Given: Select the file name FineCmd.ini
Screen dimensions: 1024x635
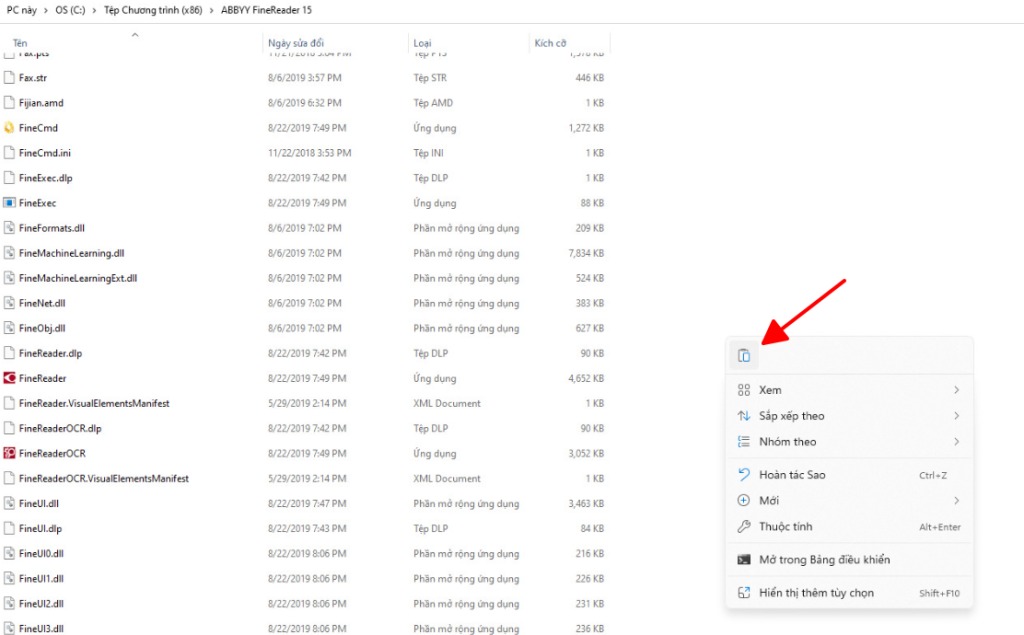Looking at the screenshot, I should pos(44,153).
